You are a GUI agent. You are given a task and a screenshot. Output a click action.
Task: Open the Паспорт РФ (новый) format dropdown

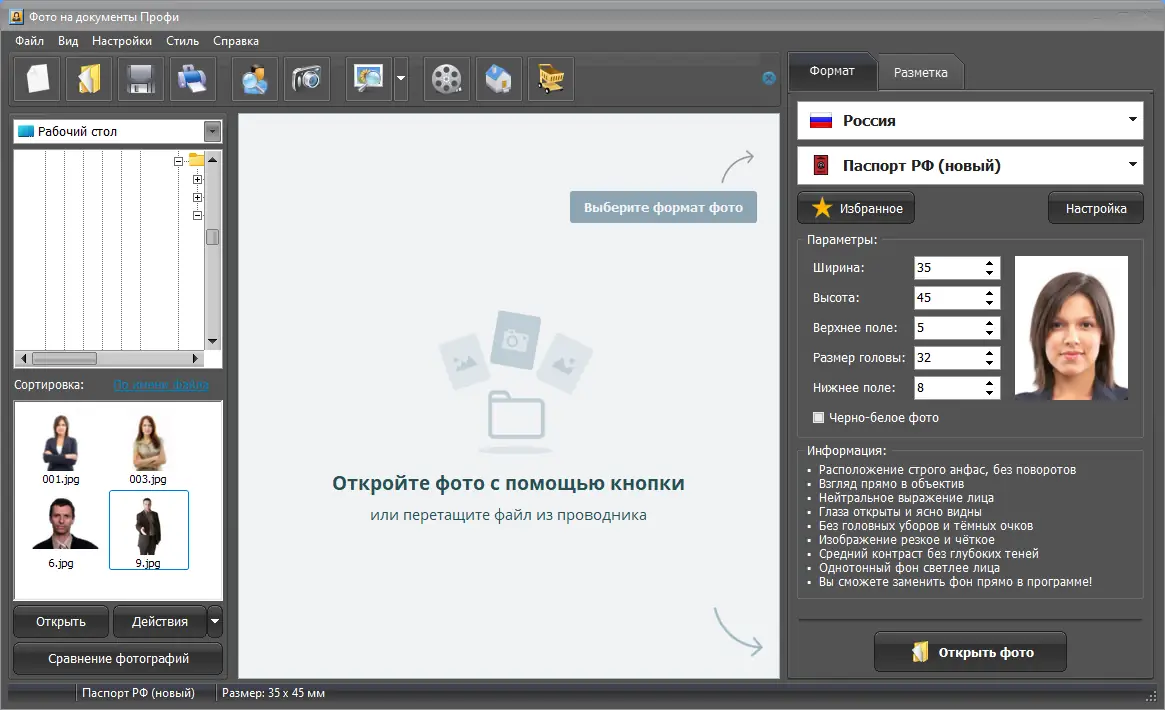[x=969, y=164]
